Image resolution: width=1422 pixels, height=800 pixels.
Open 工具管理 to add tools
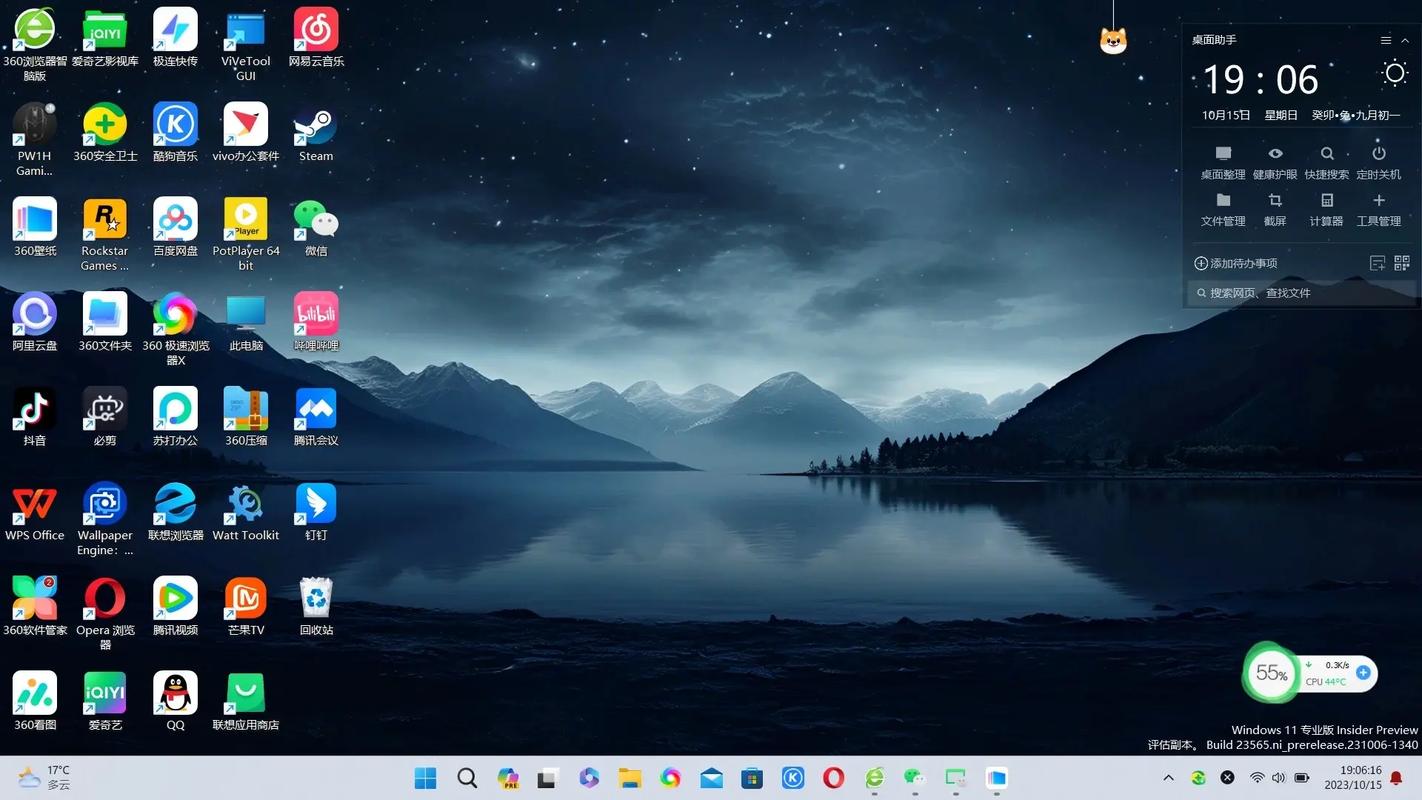[1379, 210]
